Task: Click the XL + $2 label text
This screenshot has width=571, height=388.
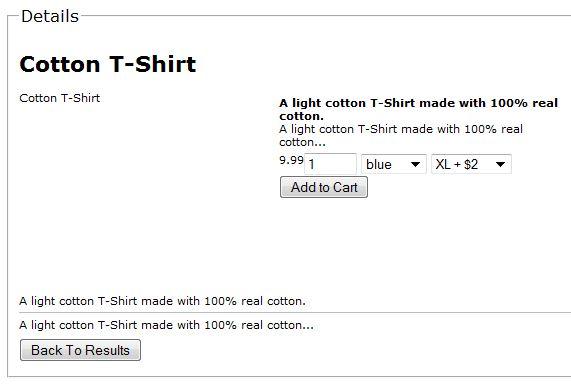Action: [x=457, y=164]
